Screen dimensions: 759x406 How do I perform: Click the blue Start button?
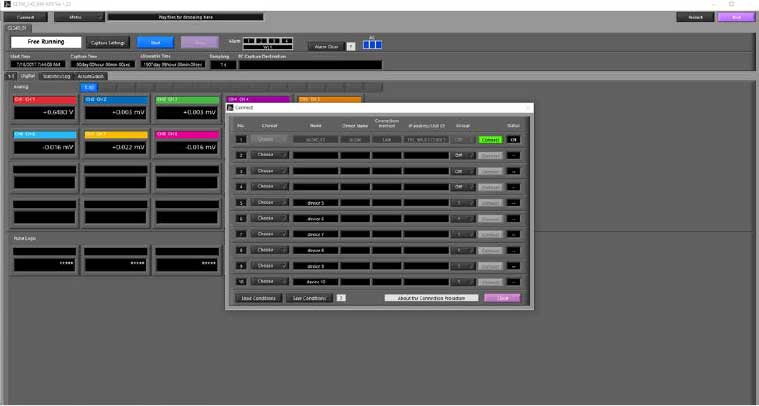[155, 43]
